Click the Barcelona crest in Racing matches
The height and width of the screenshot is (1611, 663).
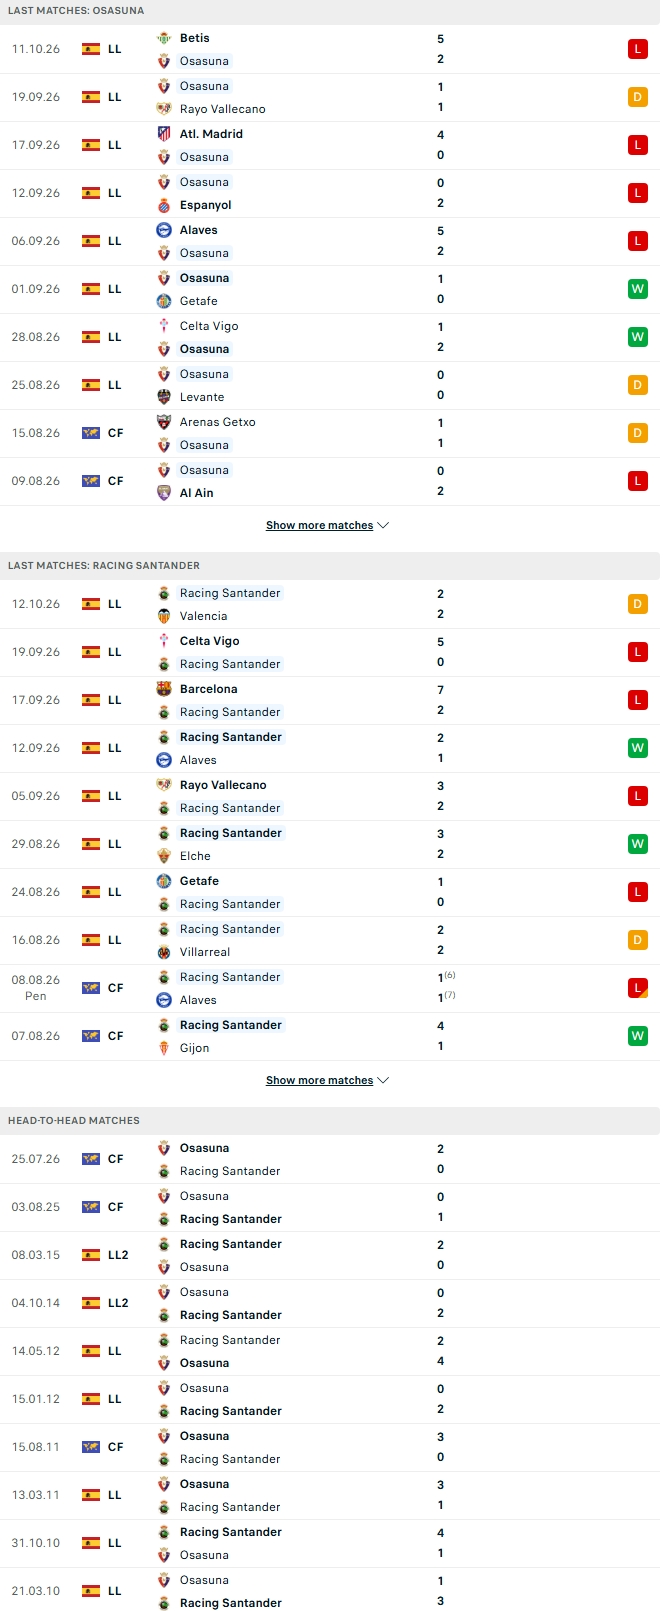[164, 689]
